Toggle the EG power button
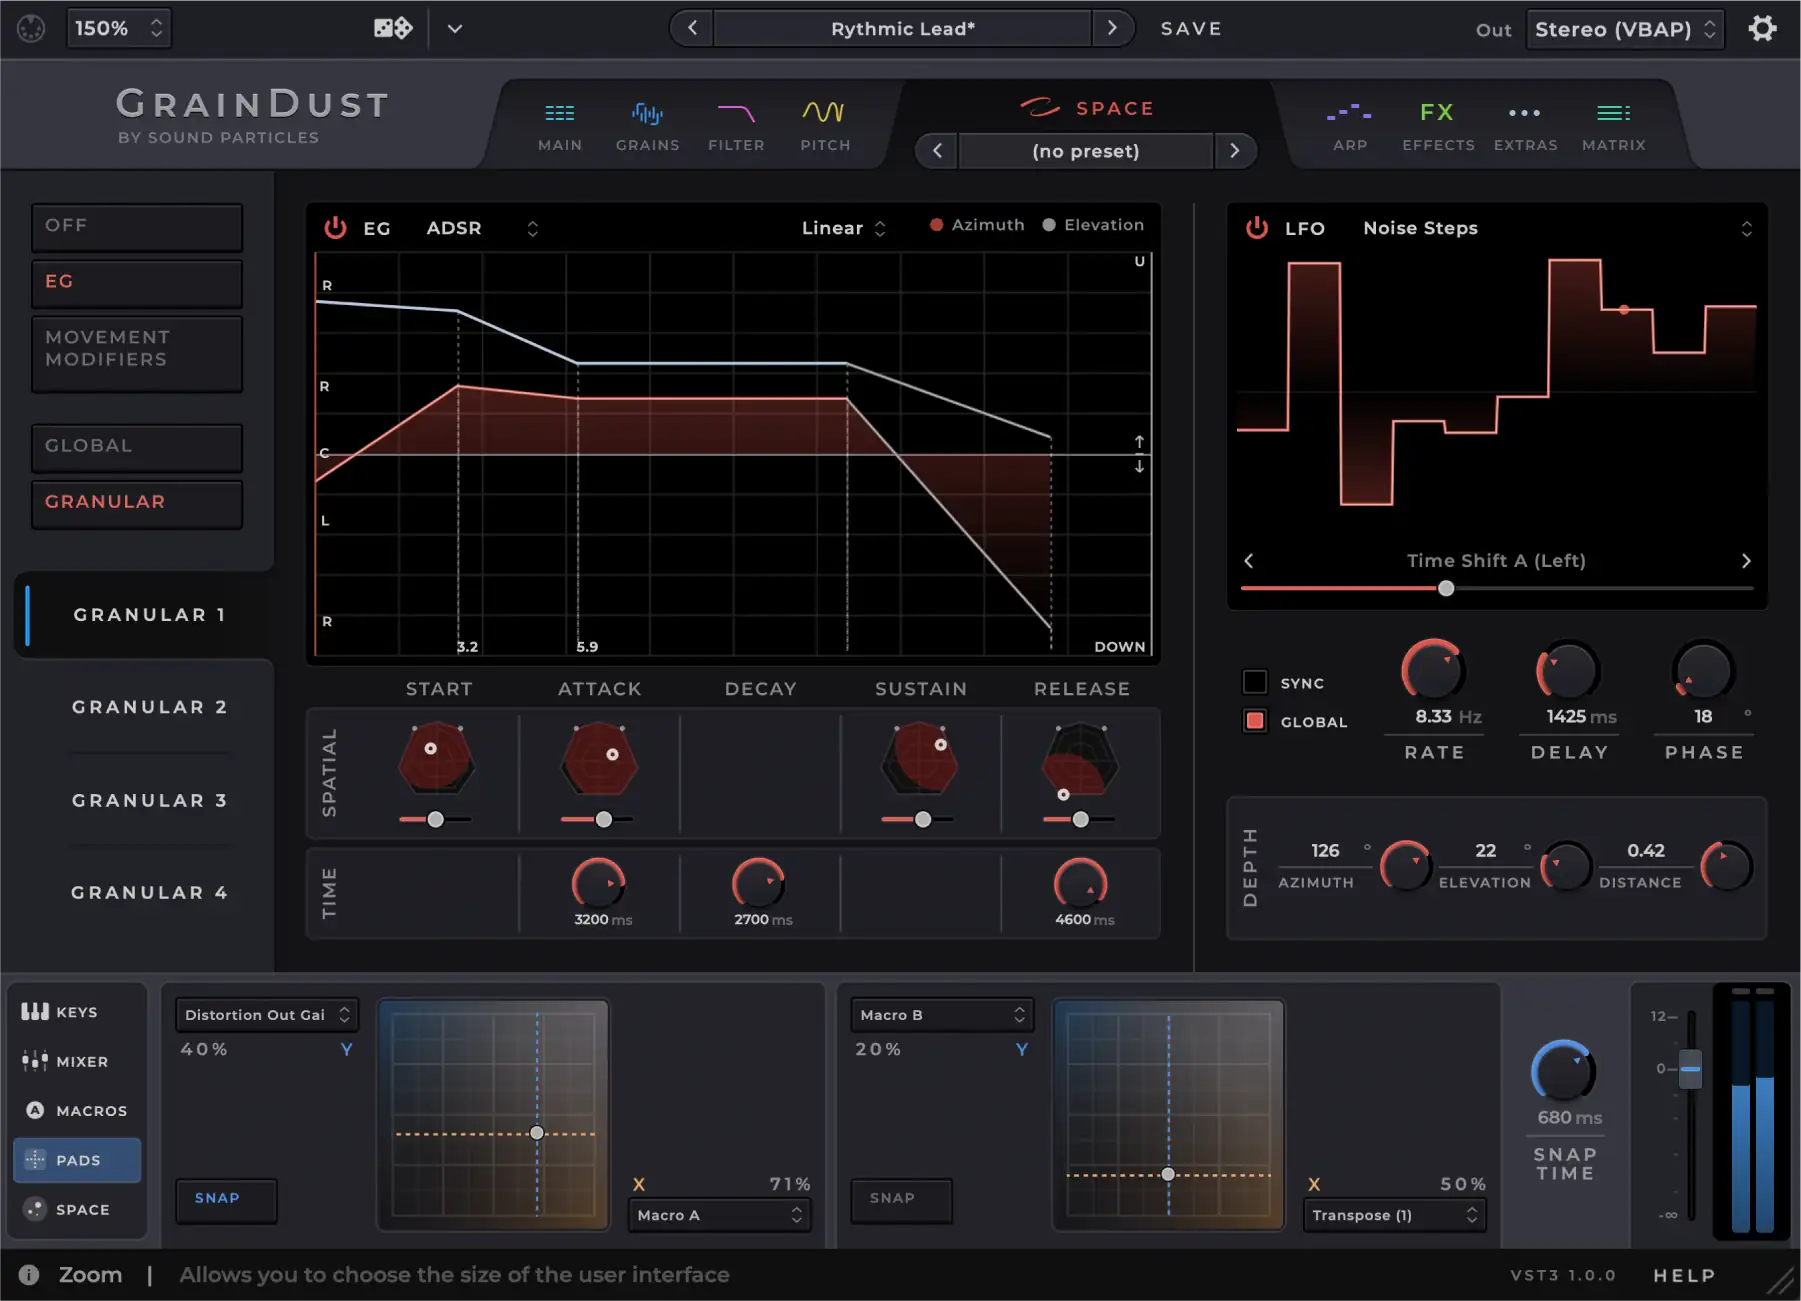 pyautogui.click(x=335, y=227)
